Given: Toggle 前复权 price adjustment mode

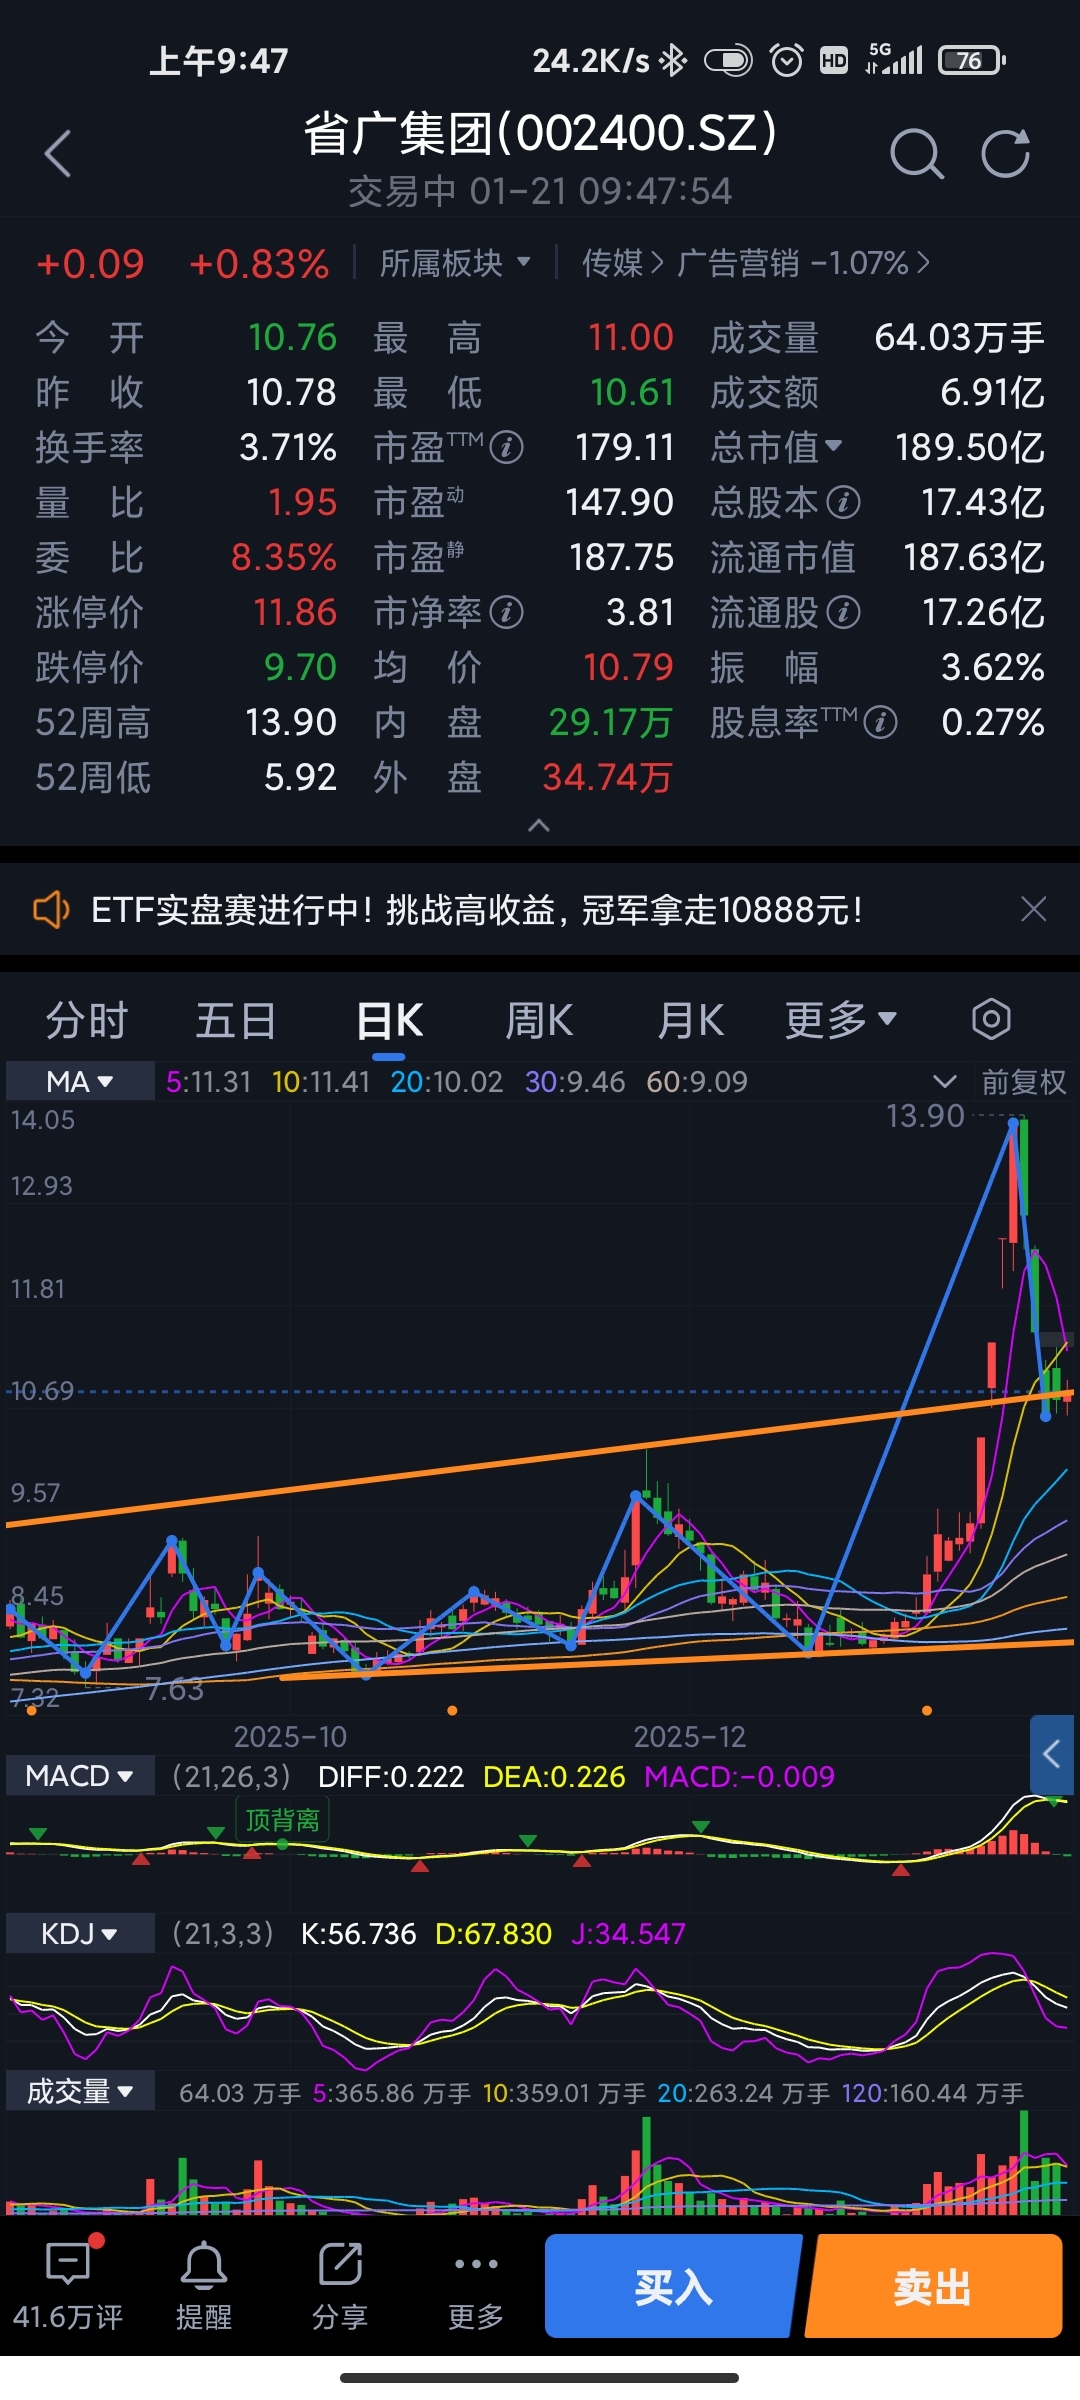Looking at the screenshot, I should point(1023,1081).
